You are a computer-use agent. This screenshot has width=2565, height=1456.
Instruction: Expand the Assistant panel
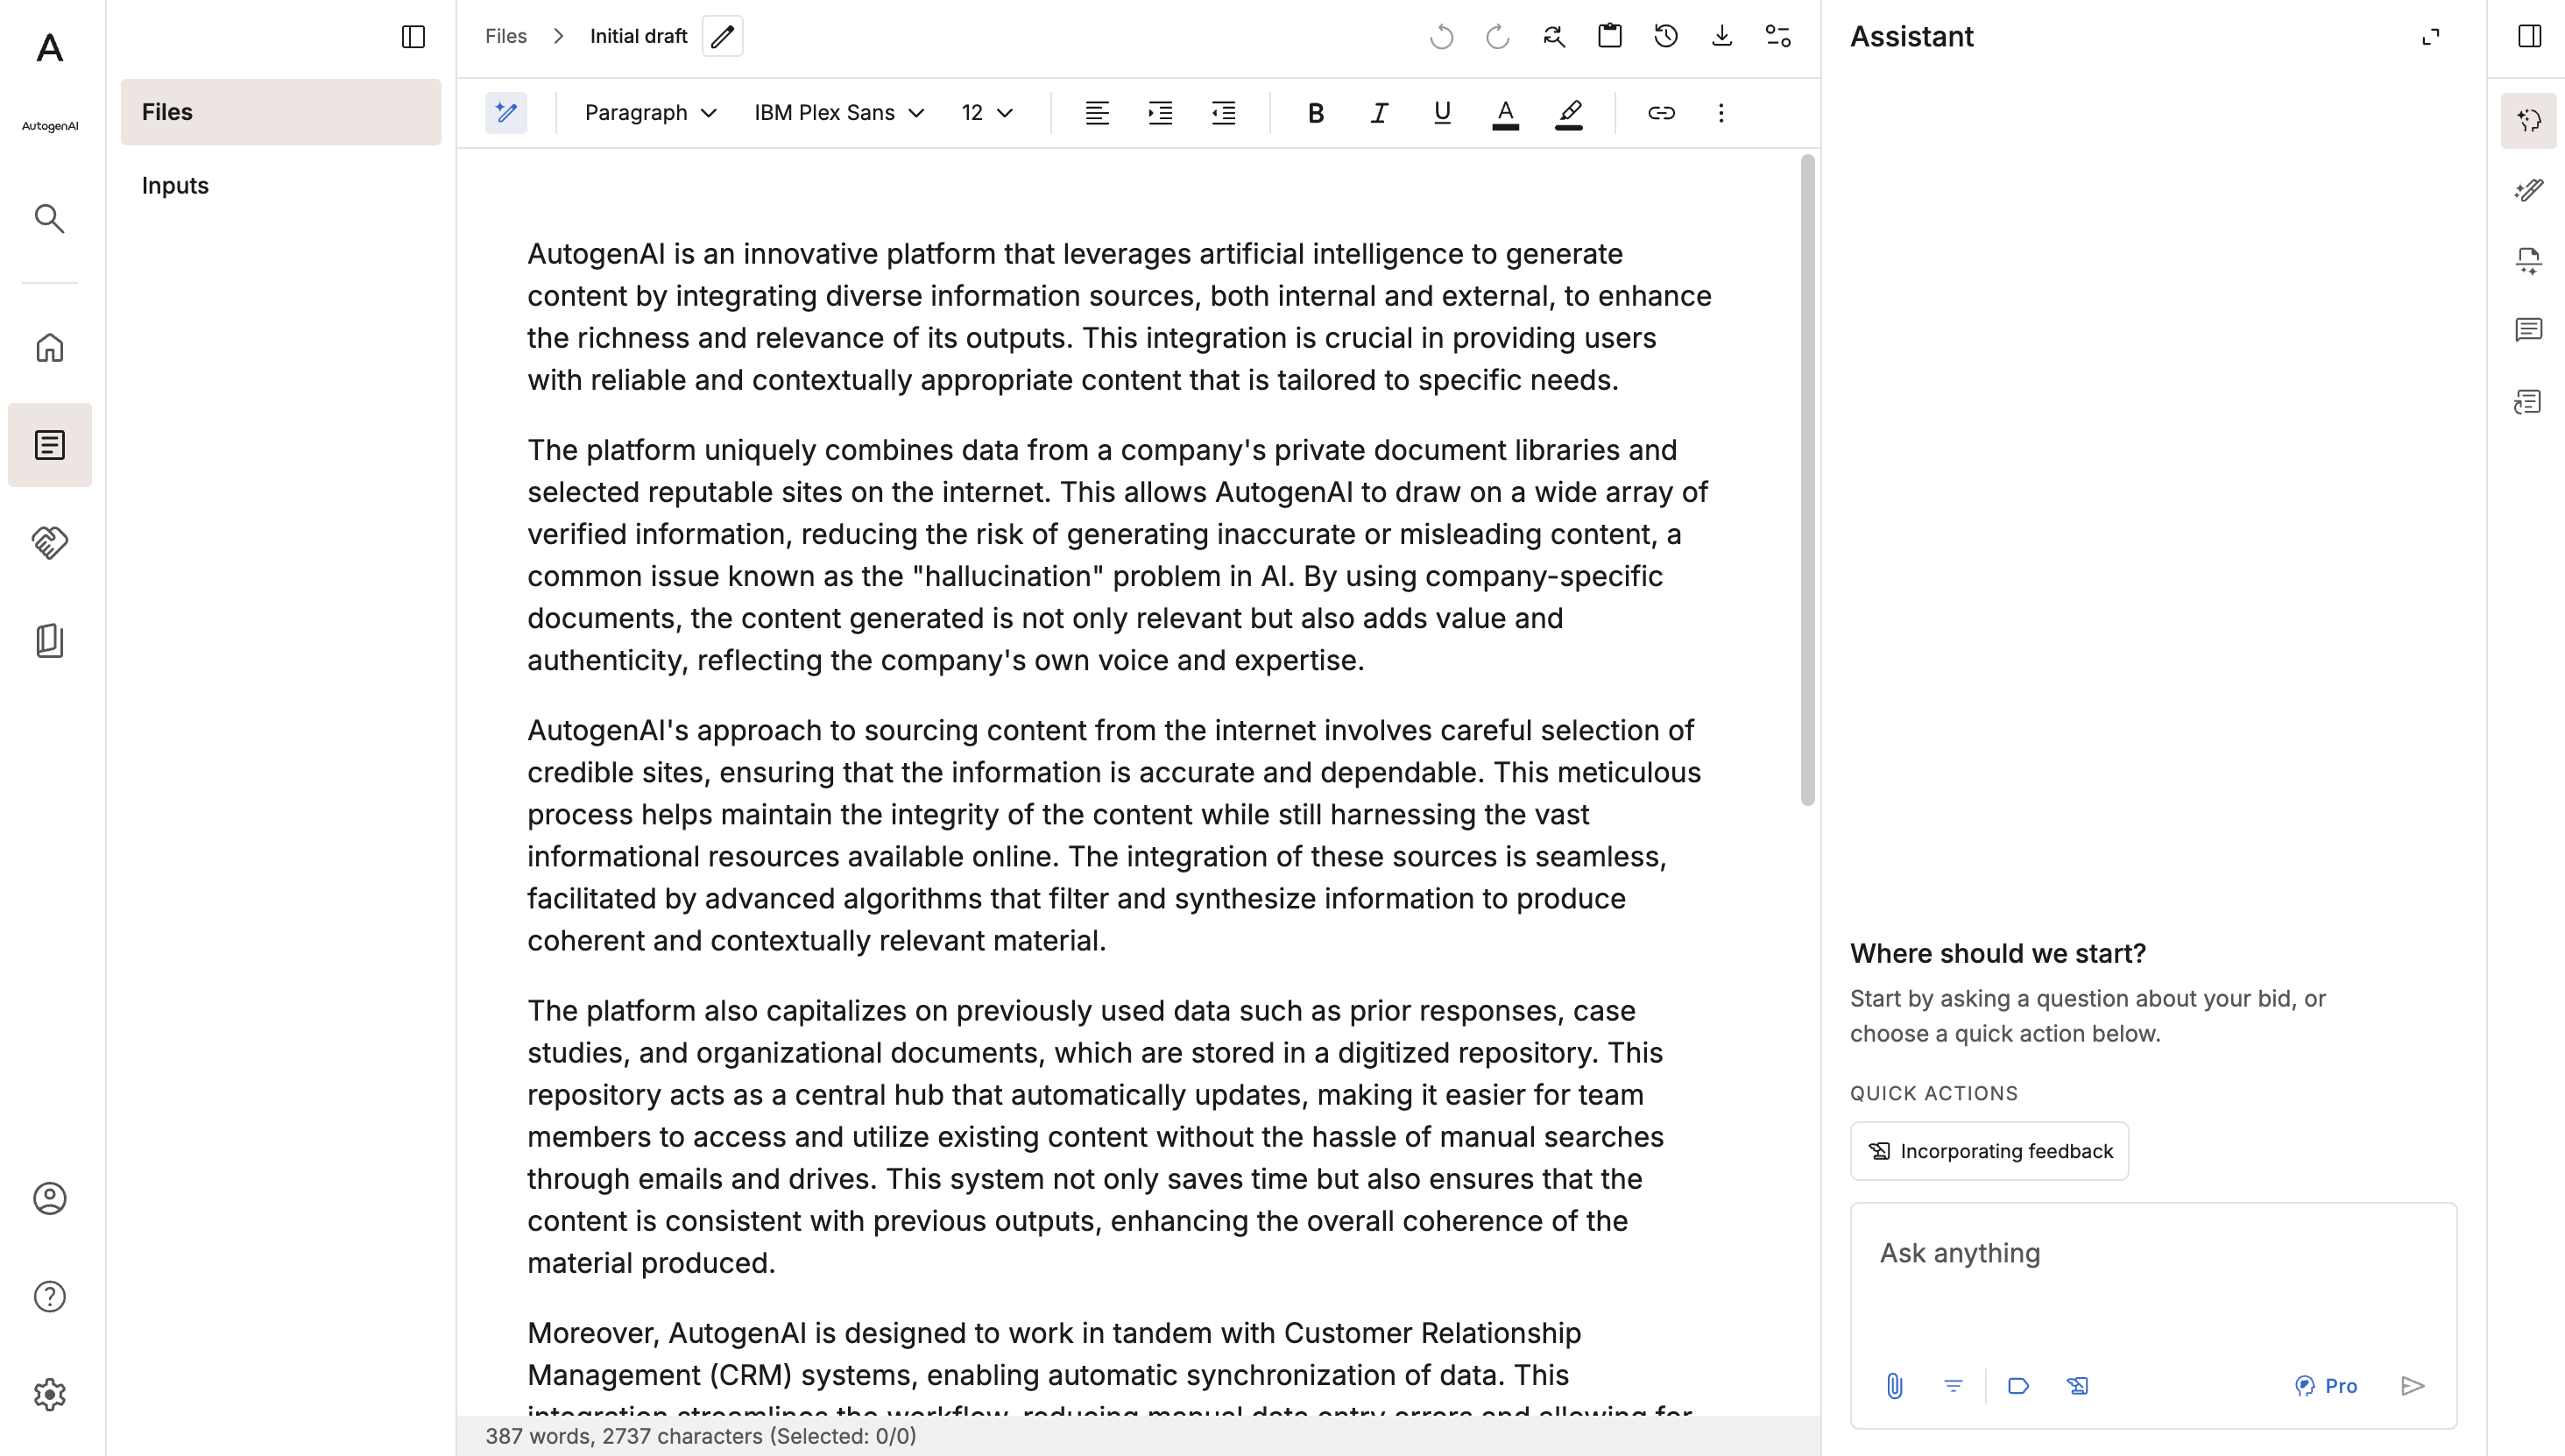click(x=2430, y=37)
